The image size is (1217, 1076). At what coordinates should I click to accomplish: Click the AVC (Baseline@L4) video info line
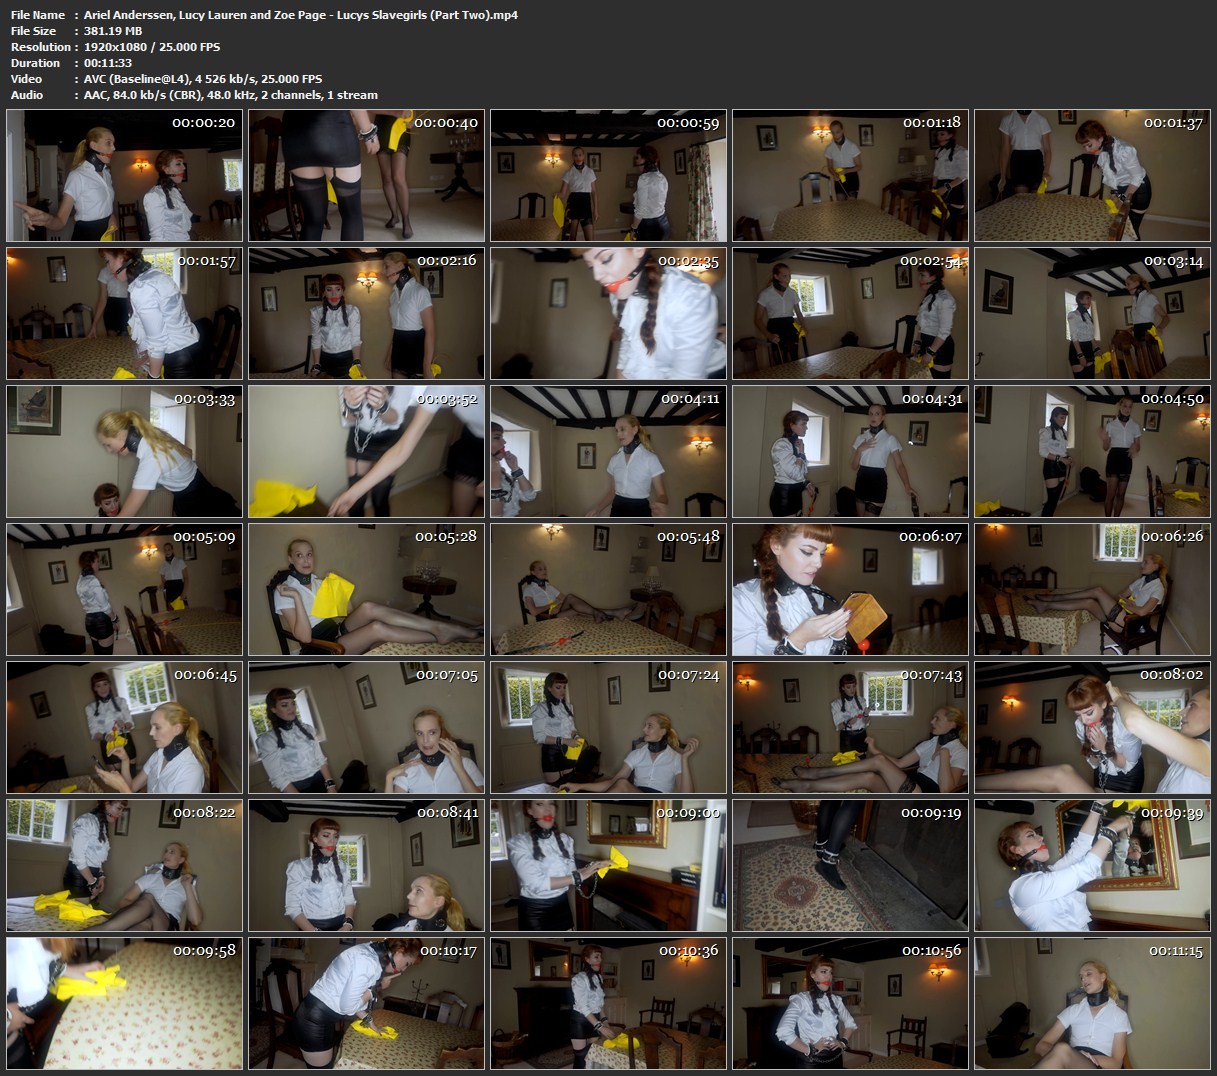(x=203, y=79)
